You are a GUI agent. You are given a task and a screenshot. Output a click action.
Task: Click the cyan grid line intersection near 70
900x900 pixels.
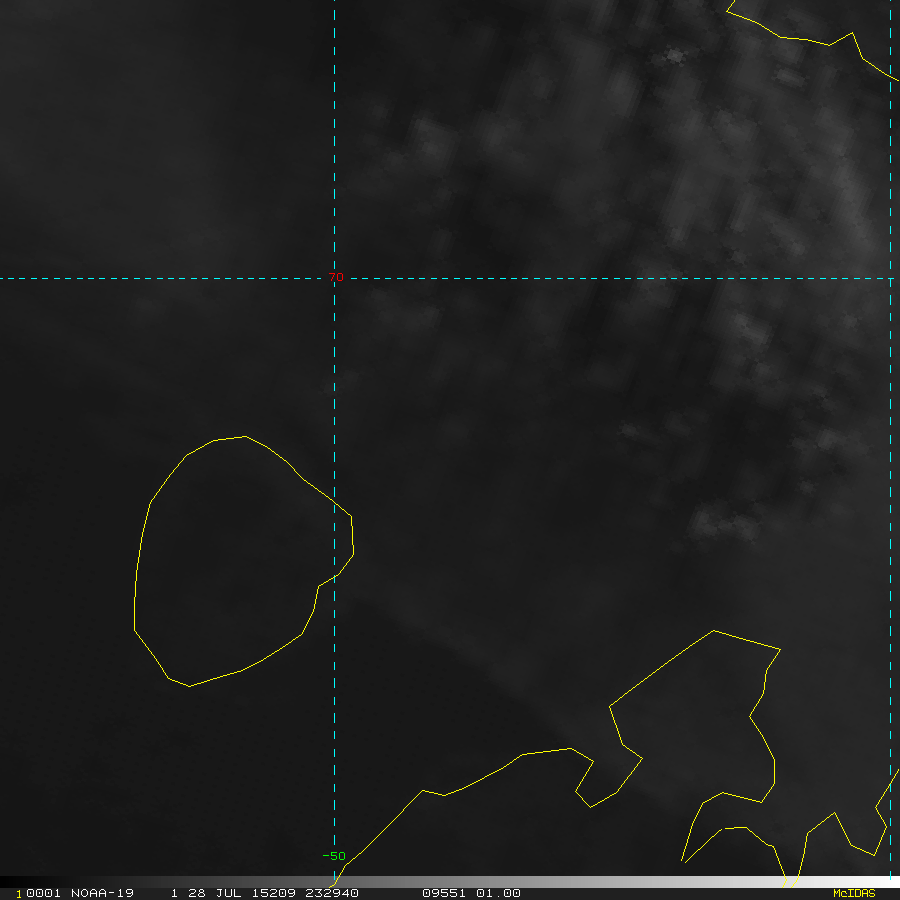point(335,278)
